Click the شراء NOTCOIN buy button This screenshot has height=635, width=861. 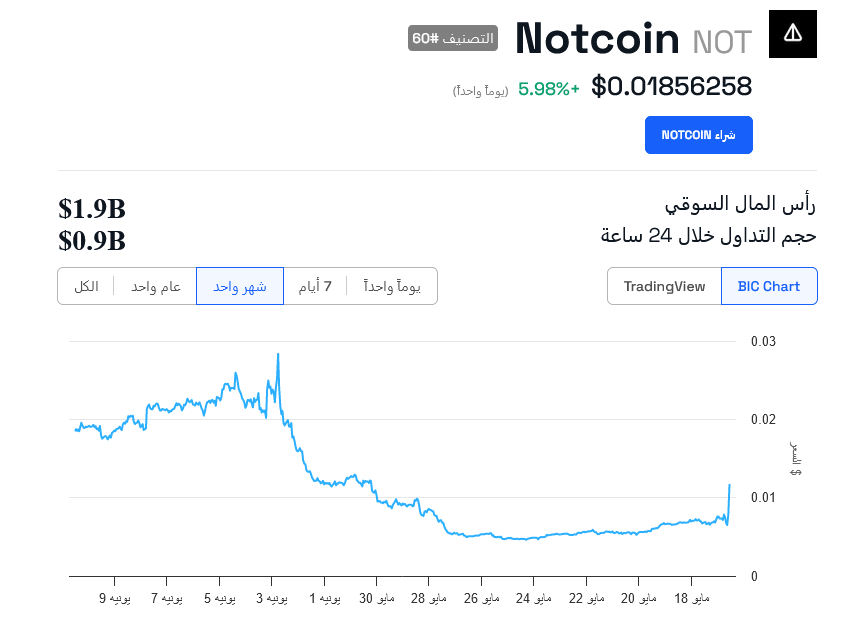(698, 135)
